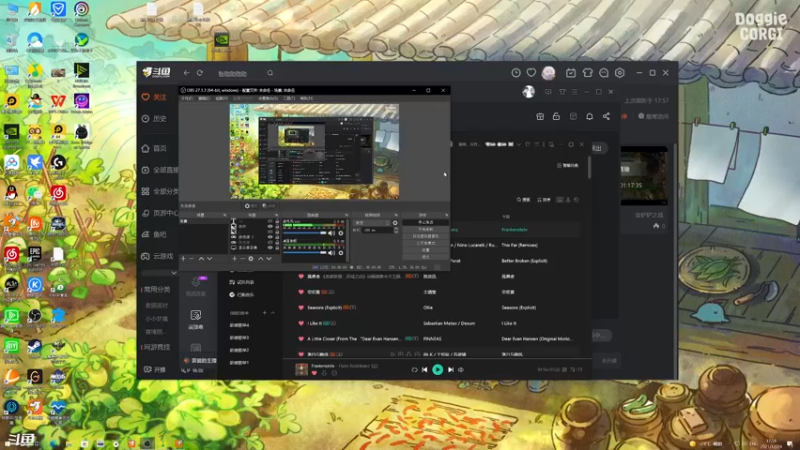This screenshot has height=450, width=800.
Task: Open 关注 follow tab in Douyu sidebar
Action: (x=154, y=97)
